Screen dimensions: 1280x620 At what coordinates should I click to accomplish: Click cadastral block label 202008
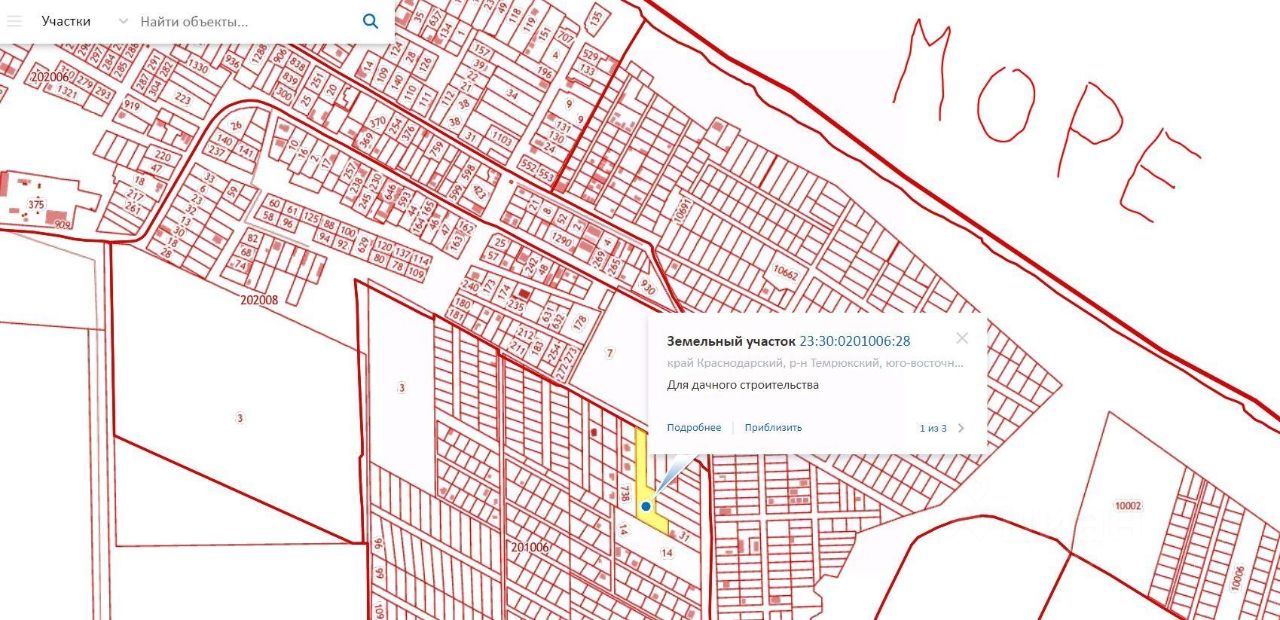pos(259,298)
